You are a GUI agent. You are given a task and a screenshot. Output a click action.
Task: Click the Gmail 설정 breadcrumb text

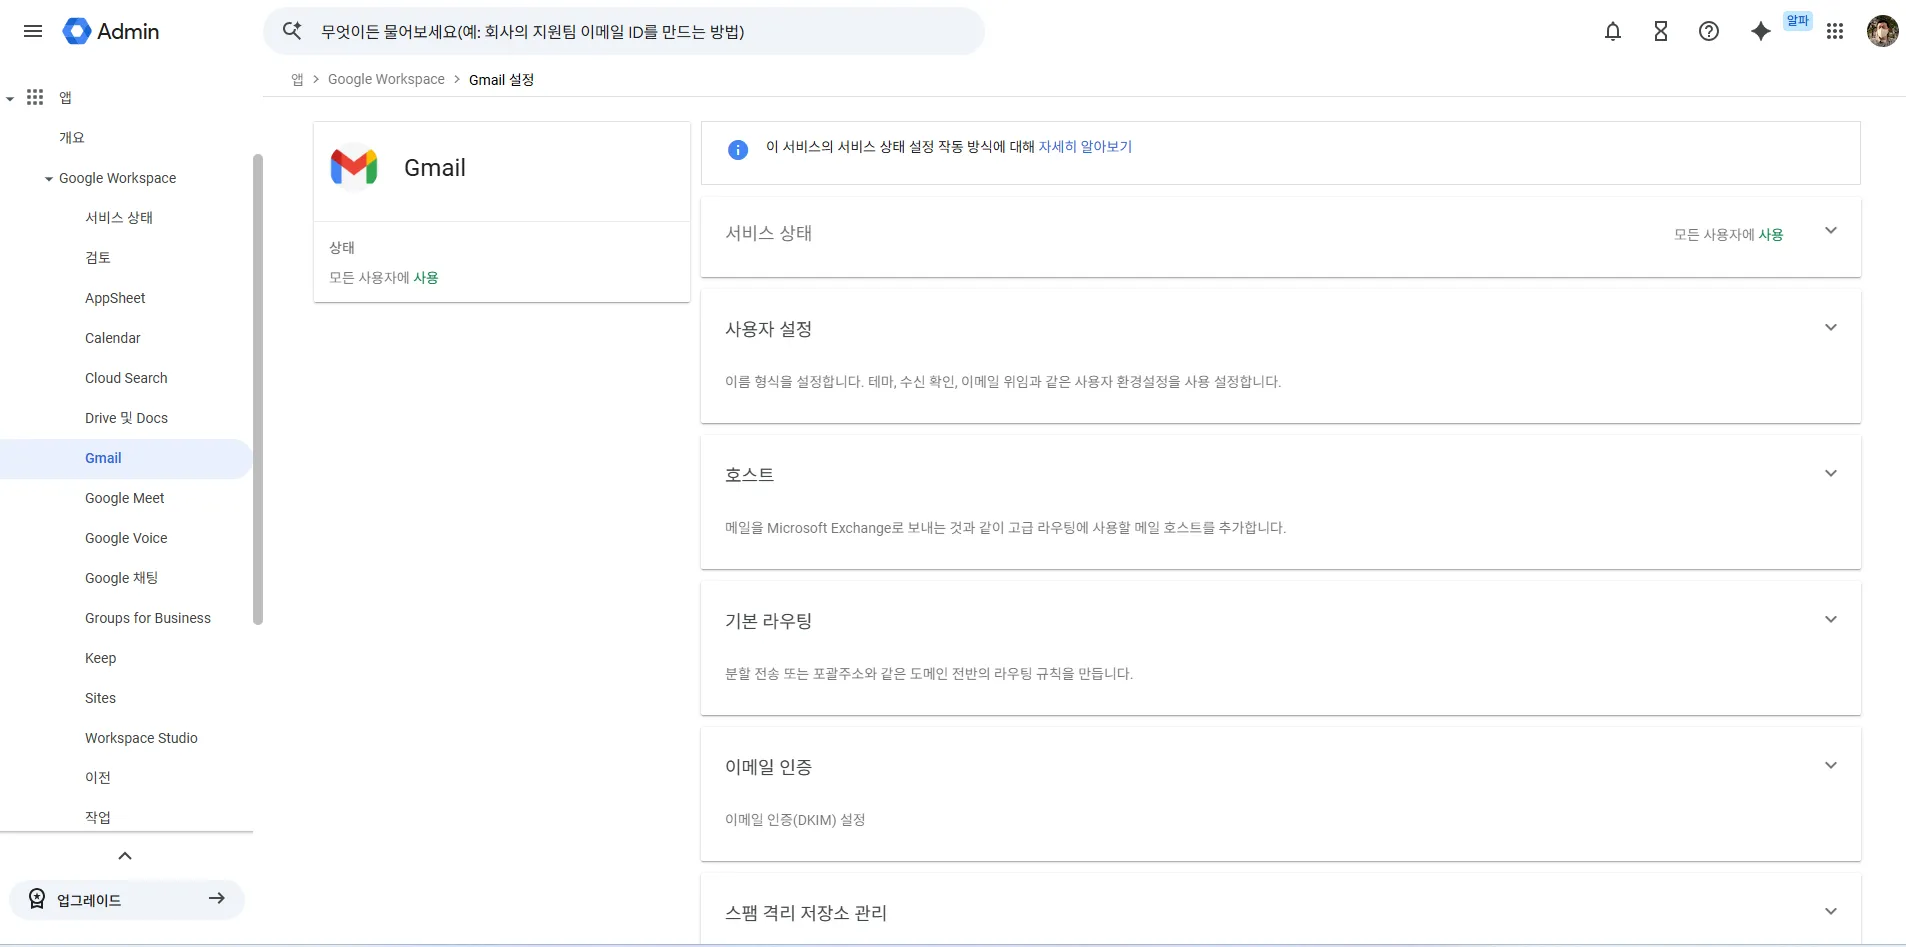tap(501, 80)
